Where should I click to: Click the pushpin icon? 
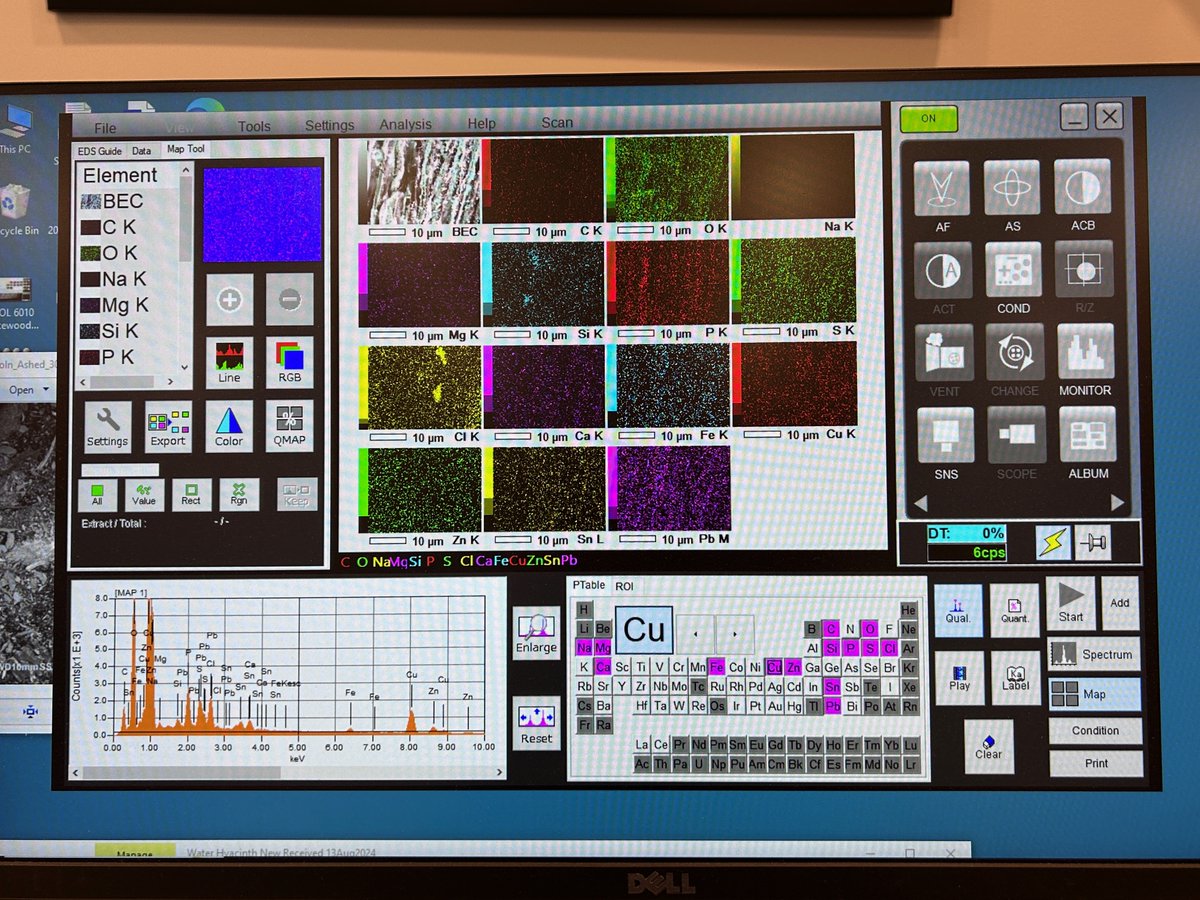point(1091,542)
